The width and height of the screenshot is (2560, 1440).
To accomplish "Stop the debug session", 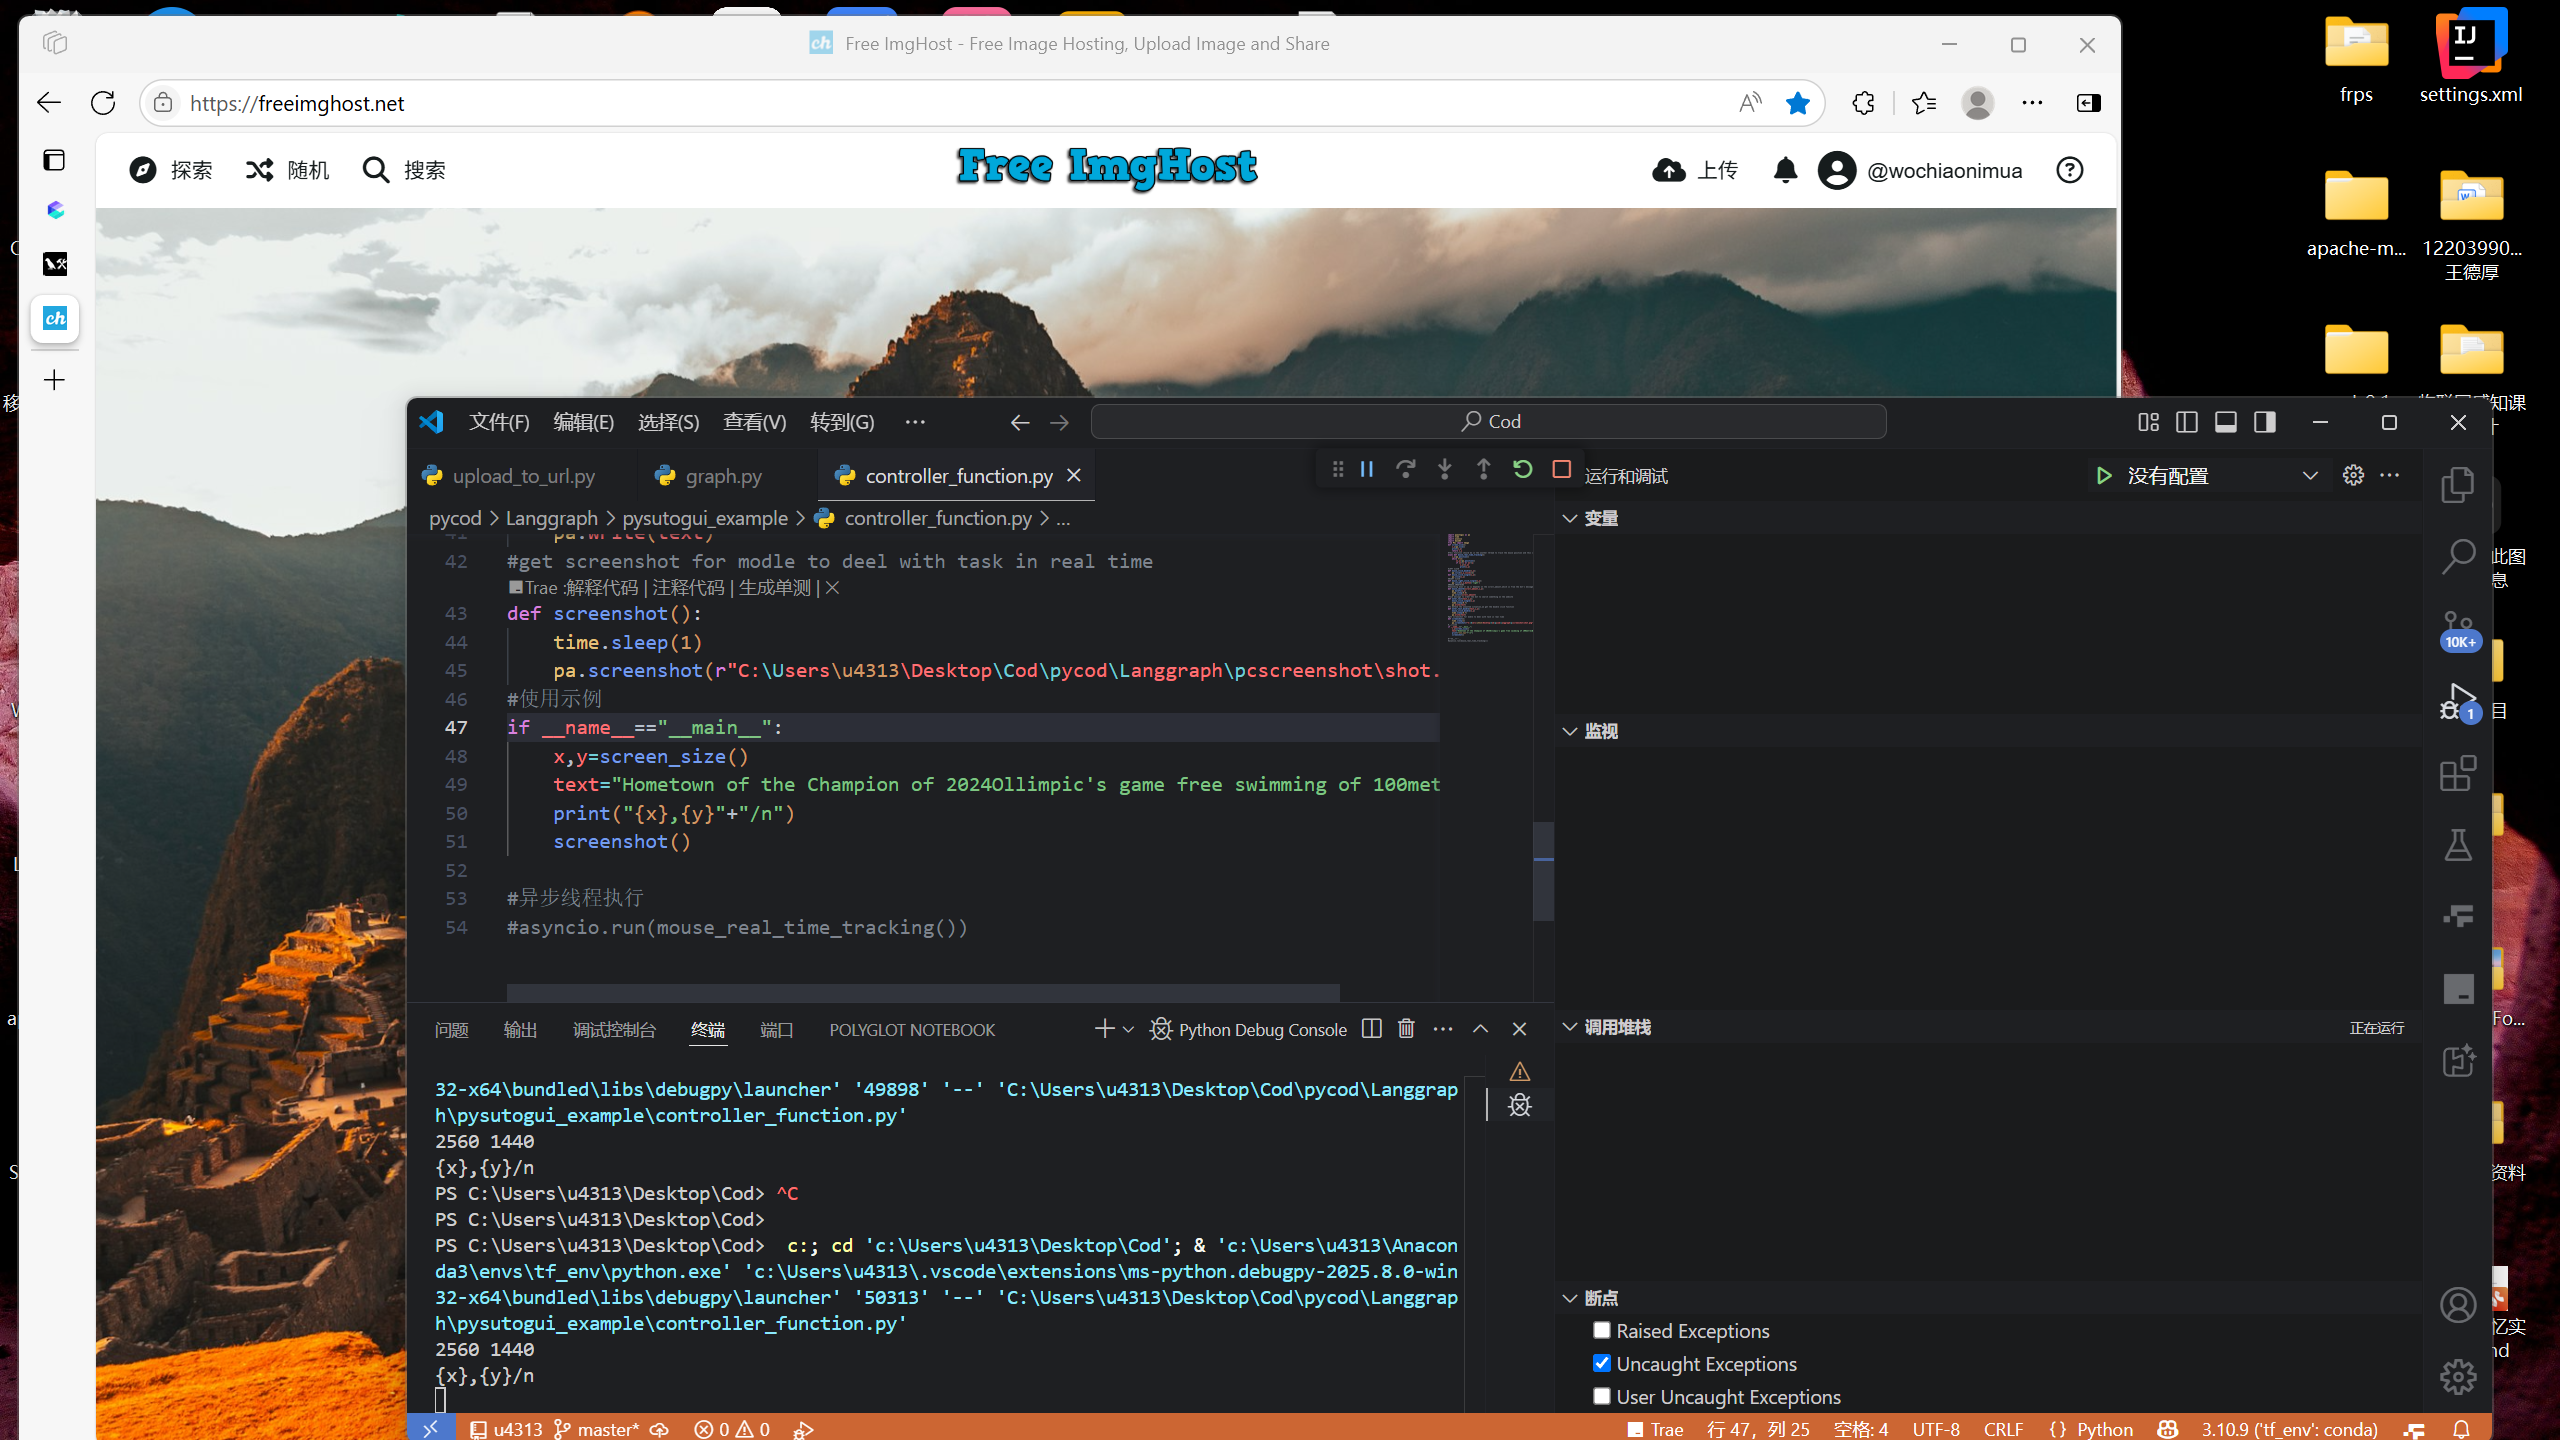I will point(1561,469).
